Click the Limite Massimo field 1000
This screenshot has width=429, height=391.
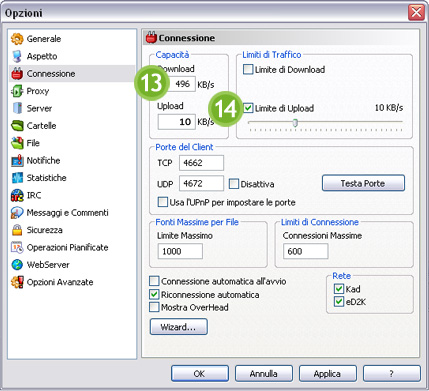coord(180,251)
